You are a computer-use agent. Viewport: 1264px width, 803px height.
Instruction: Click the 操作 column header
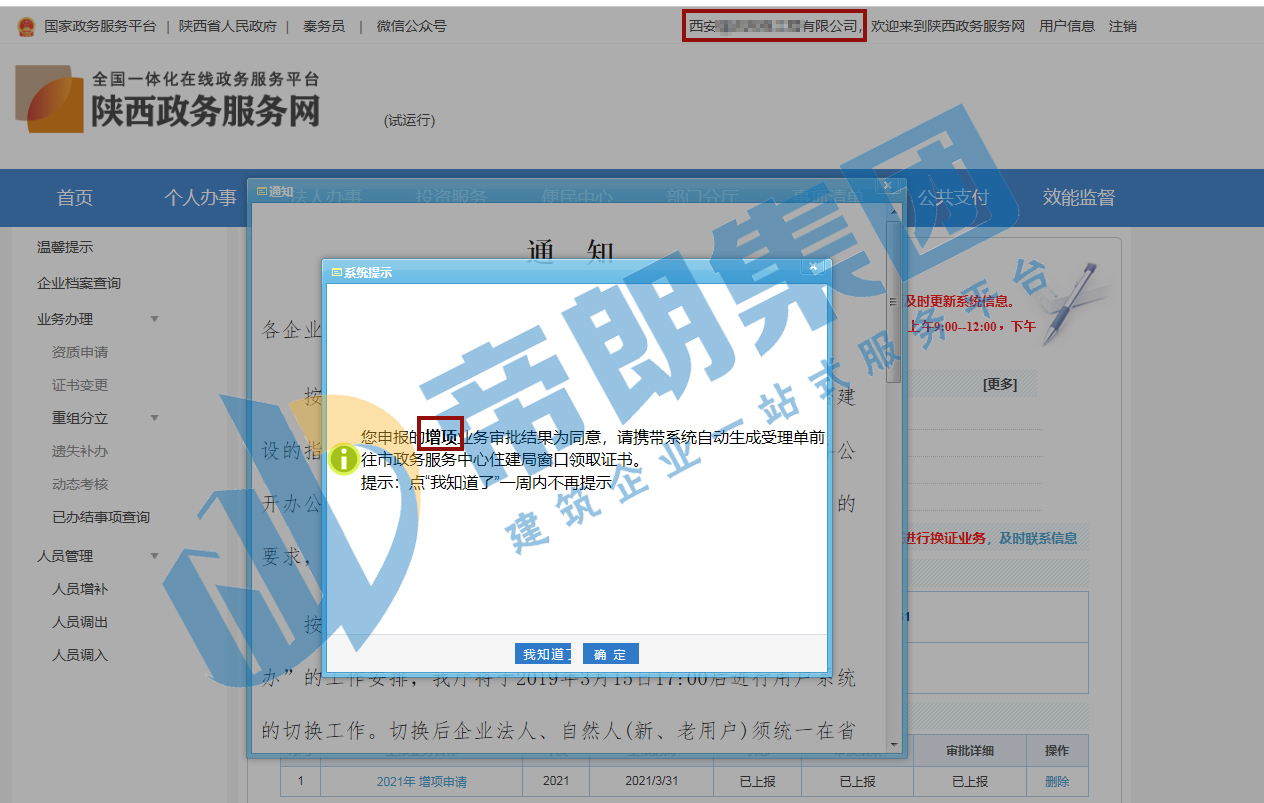pos(1057,751)
